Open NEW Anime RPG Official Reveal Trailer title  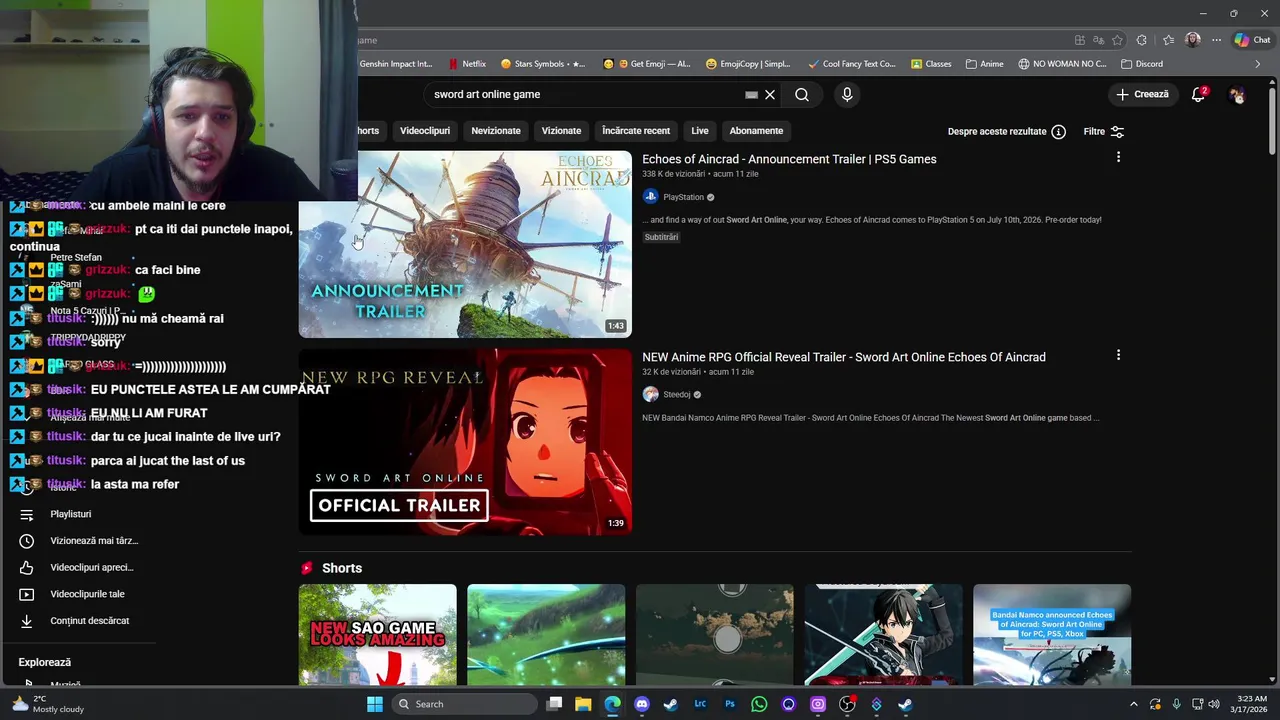click(x=844, y=357)
